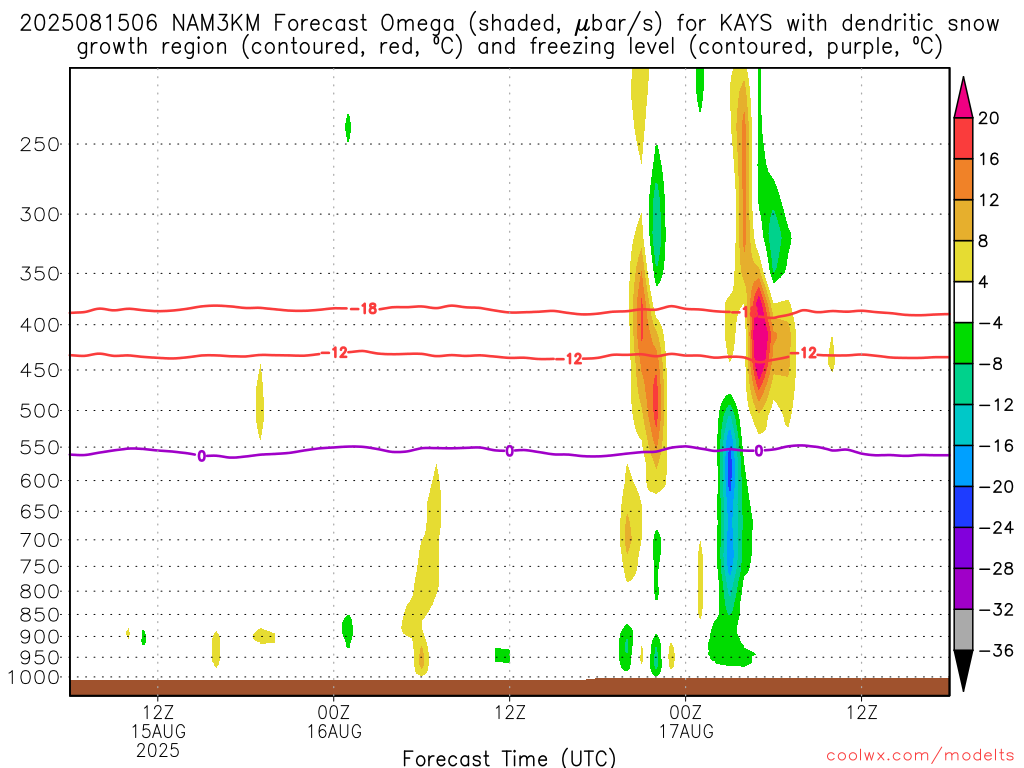Screen dimensions: 1024x768
Task: Click the colorbar value label -36
Action: pos(996,650)
